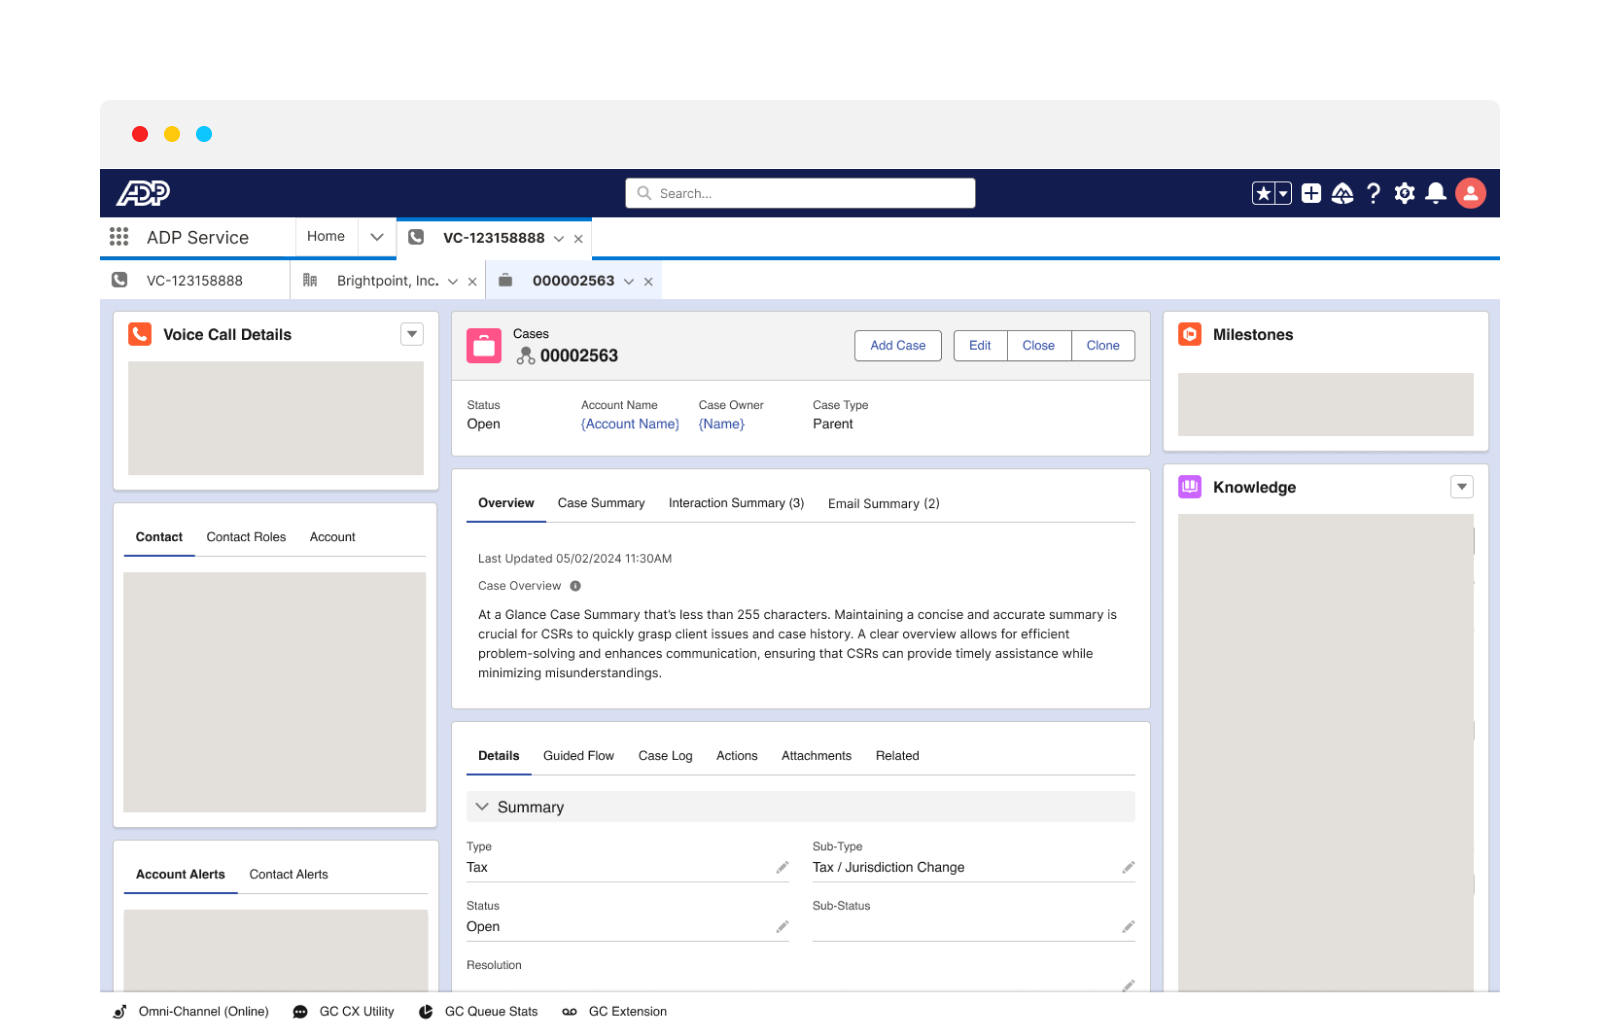Viewport: 1600px width, 1030px height.
Task: Collapse the Summary section
Action: [x=482, y=807]
